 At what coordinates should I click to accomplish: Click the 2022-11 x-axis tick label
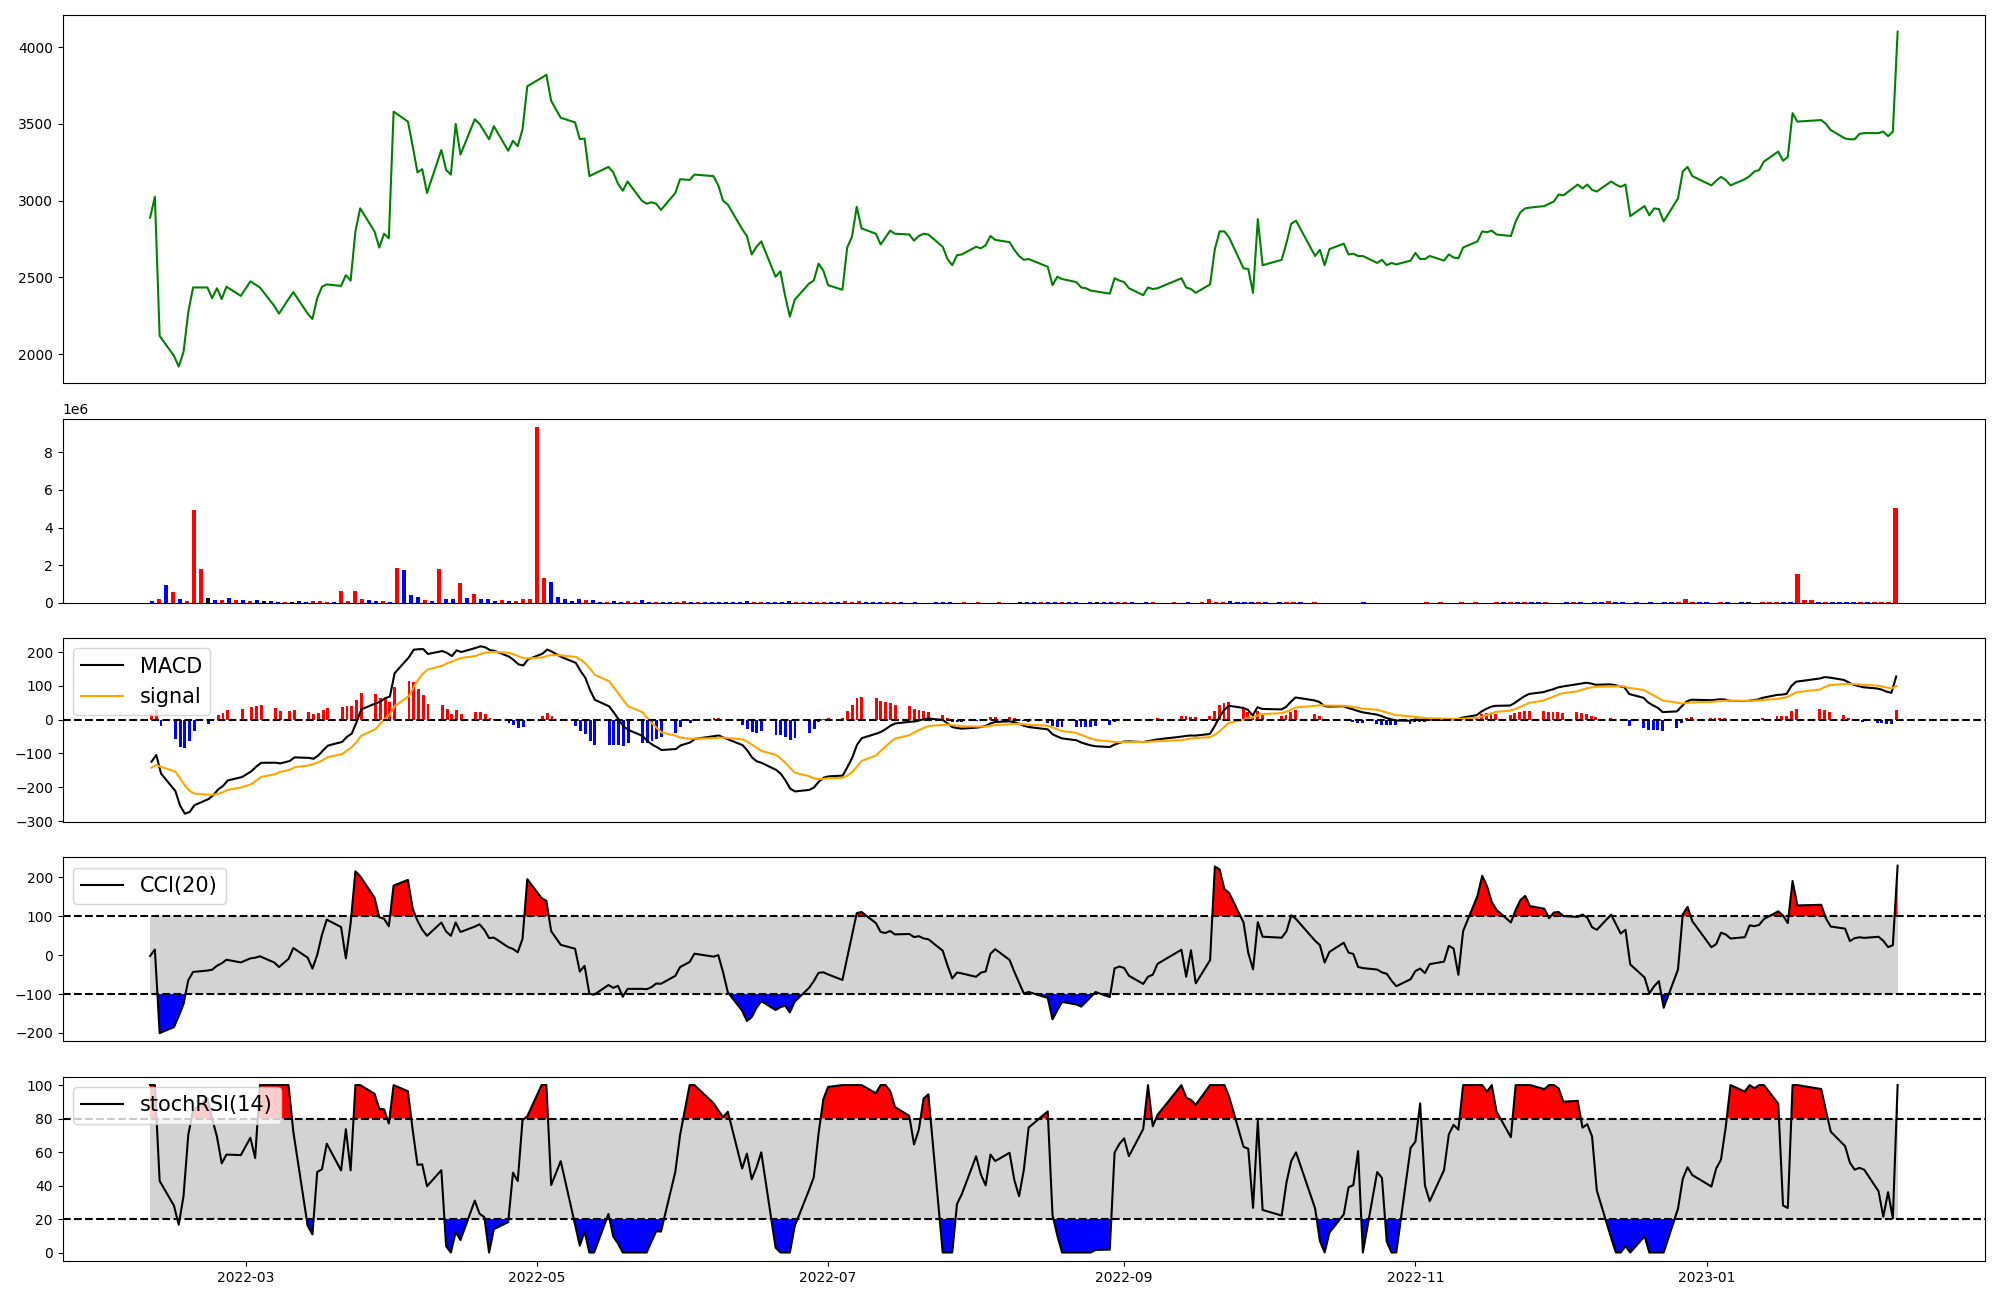click(x=1416, y=1277)
